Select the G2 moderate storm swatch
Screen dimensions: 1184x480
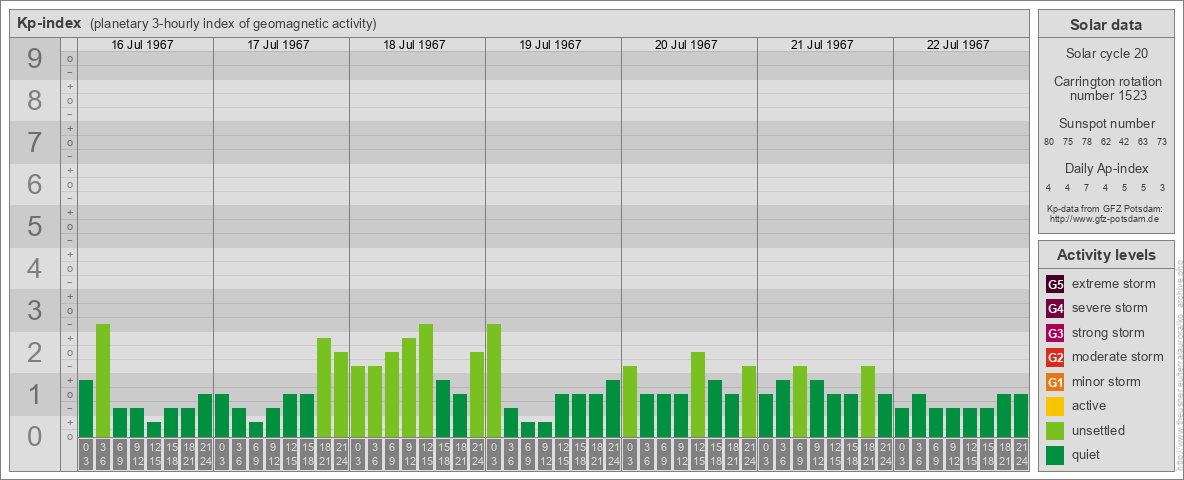point(1055,357)
